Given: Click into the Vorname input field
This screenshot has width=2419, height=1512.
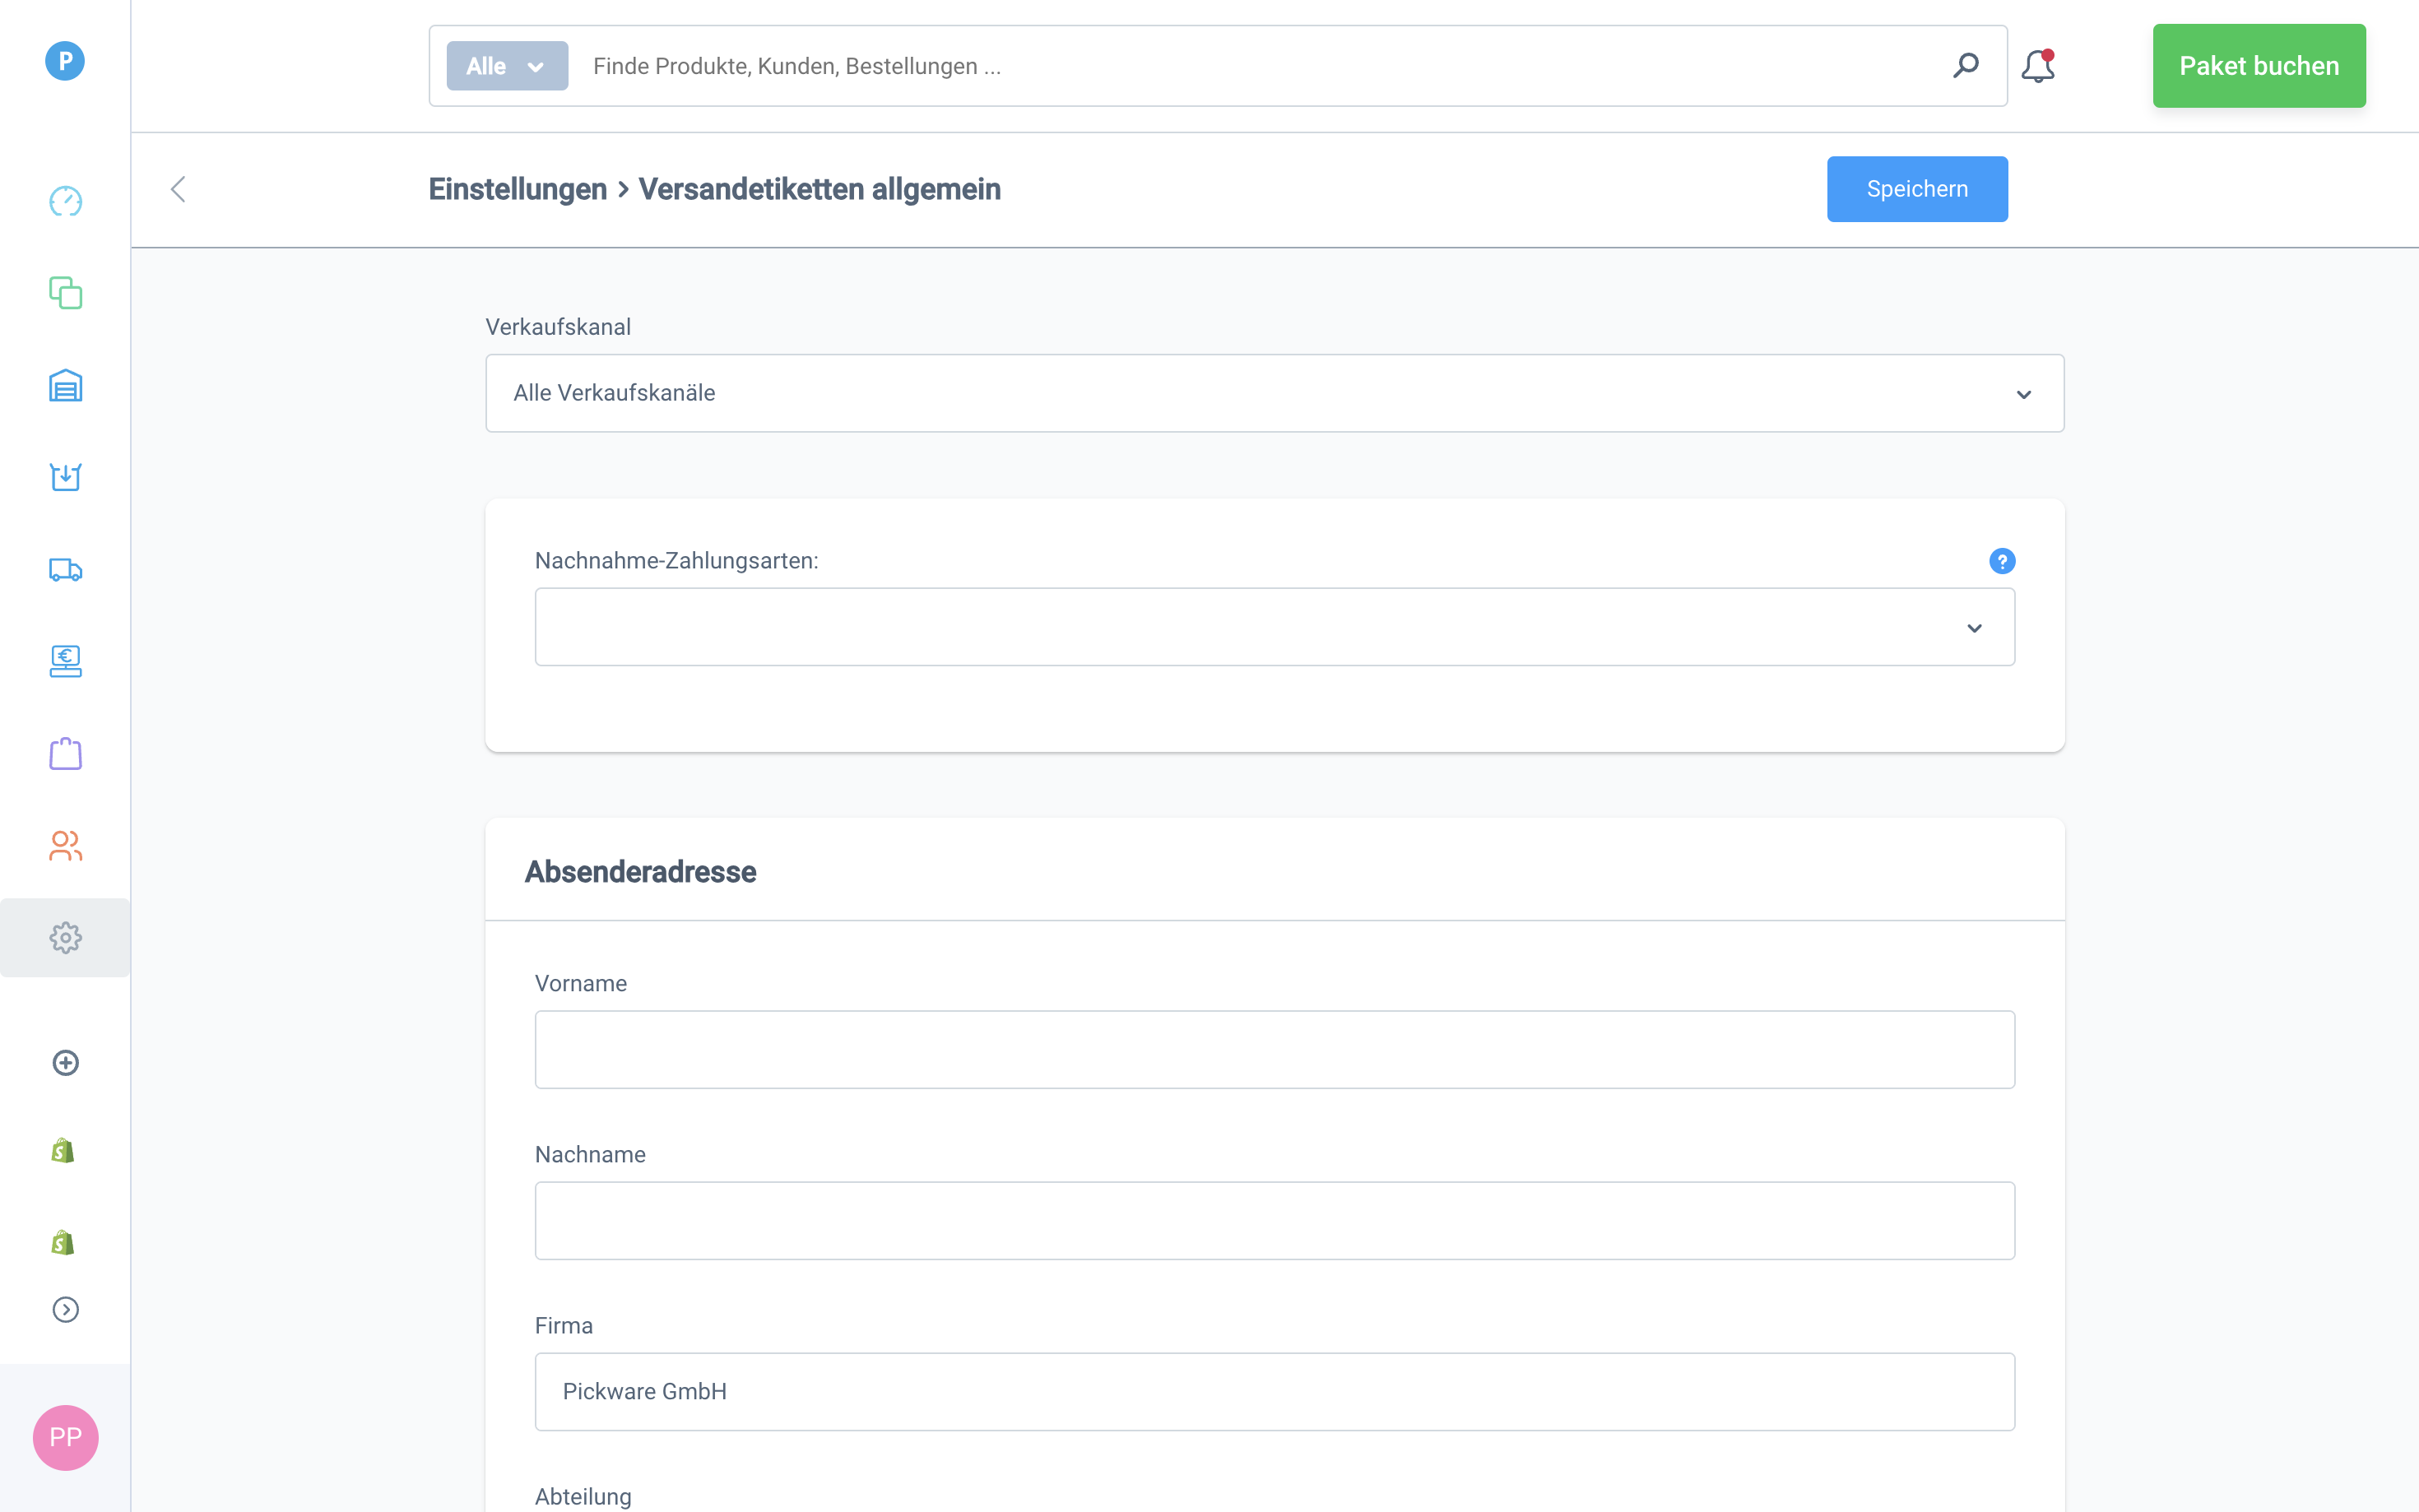Looking at the screenshot, I should tap(1274, 1049).
